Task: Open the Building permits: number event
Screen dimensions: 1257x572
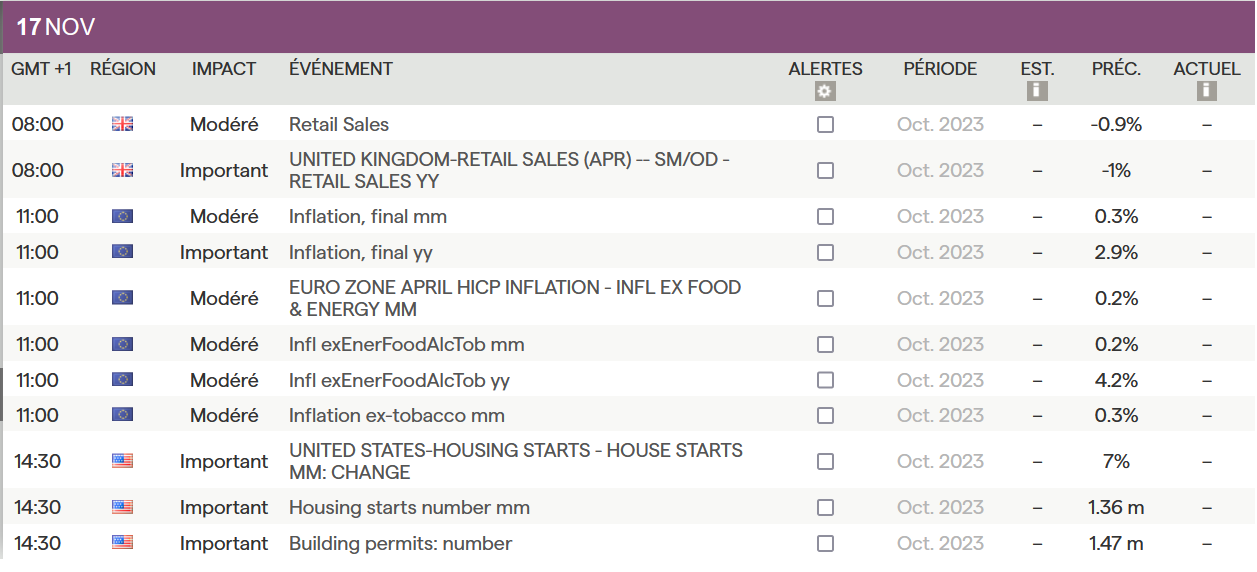Action: point(400,543)
